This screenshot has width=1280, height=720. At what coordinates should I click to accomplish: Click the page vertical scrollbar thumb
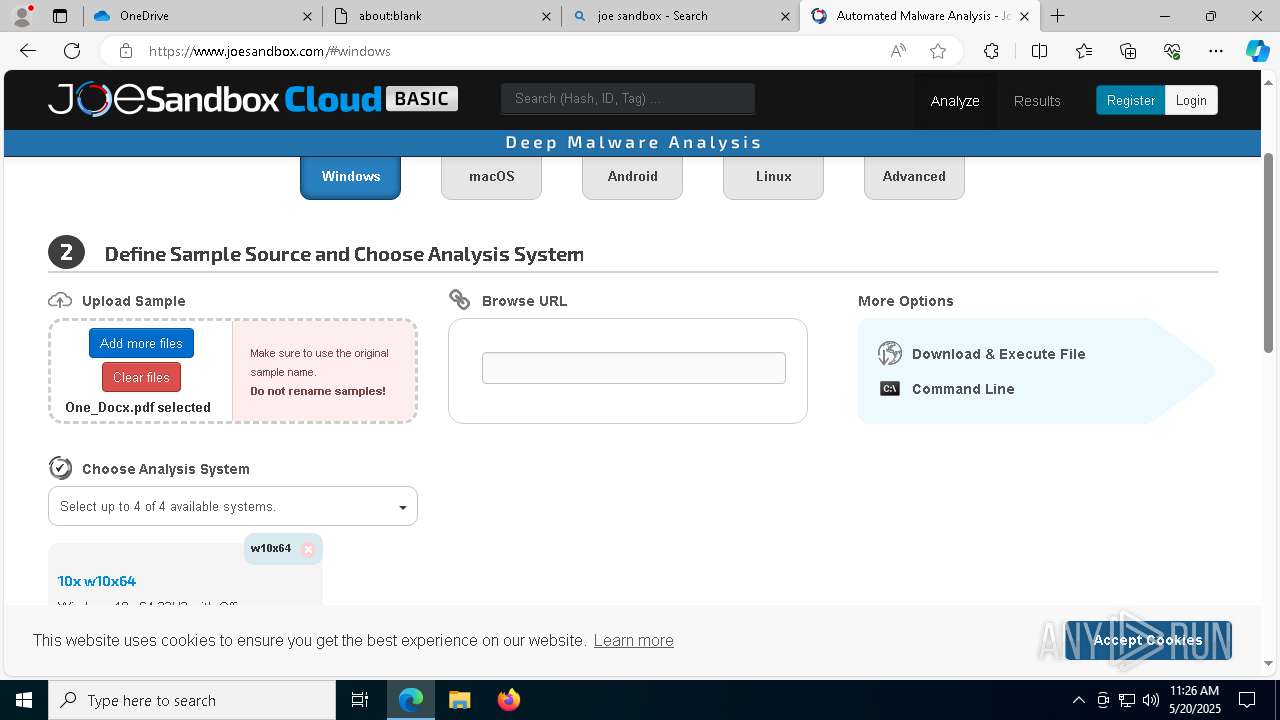(x=1269, y=252)
